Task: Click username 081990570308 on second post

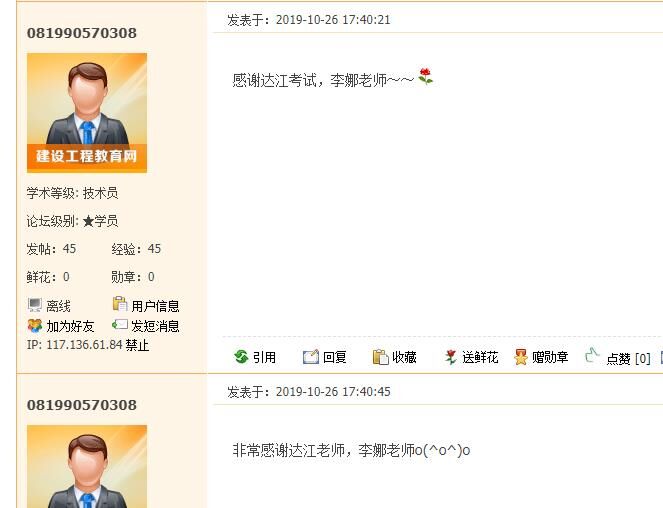Action: (x=82, y=405)
